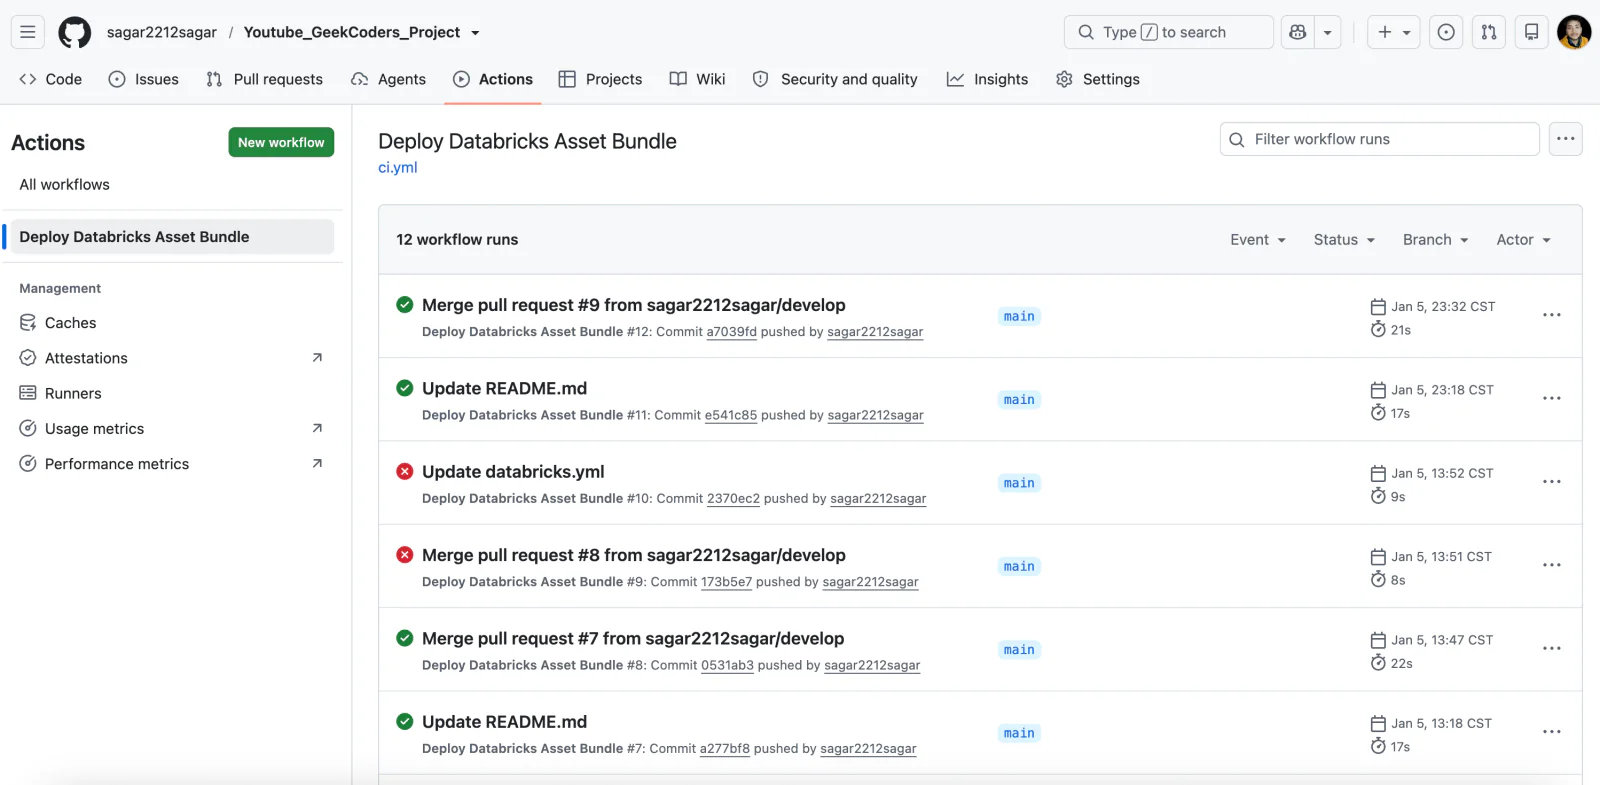
Task: Expand the Event filter dropdown
Action: [1258, 240]
